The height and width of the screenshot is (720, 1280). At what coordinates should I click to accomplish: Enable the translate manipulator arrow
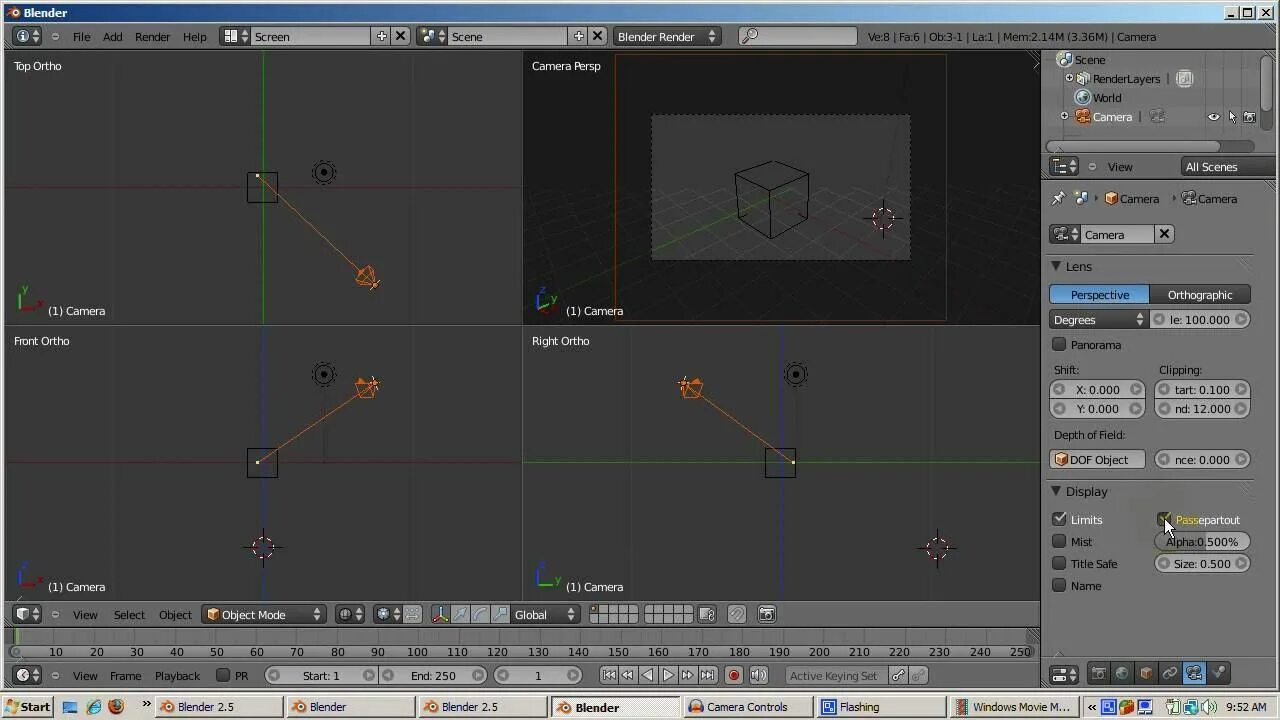460,614
